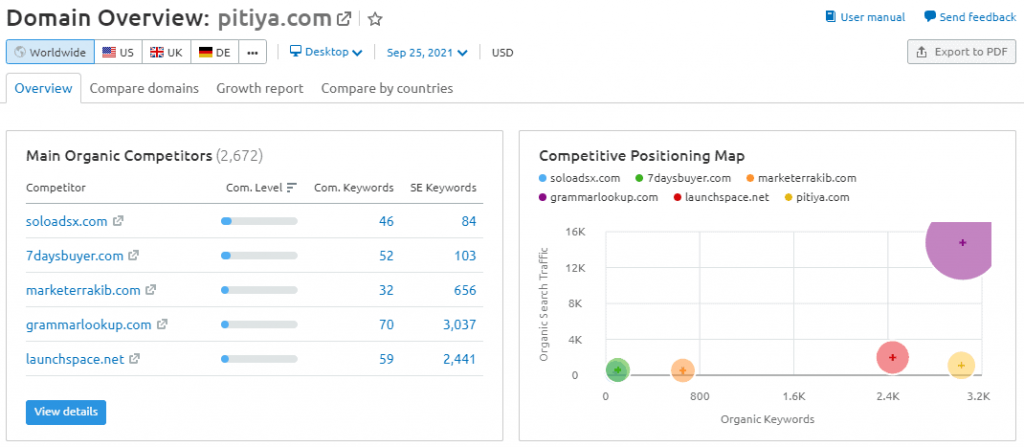Click 59 common keywords for launchspace.net
The width and height of the screenshot is (1024, 447).
386,359
